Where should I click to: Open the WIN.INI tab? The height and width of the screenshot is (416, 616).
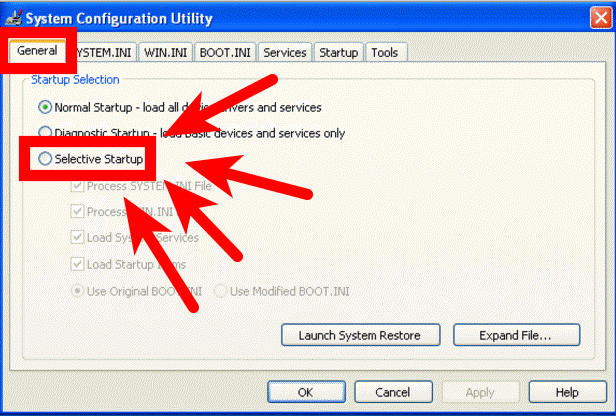pyautogui.click(x=165, y=52)
